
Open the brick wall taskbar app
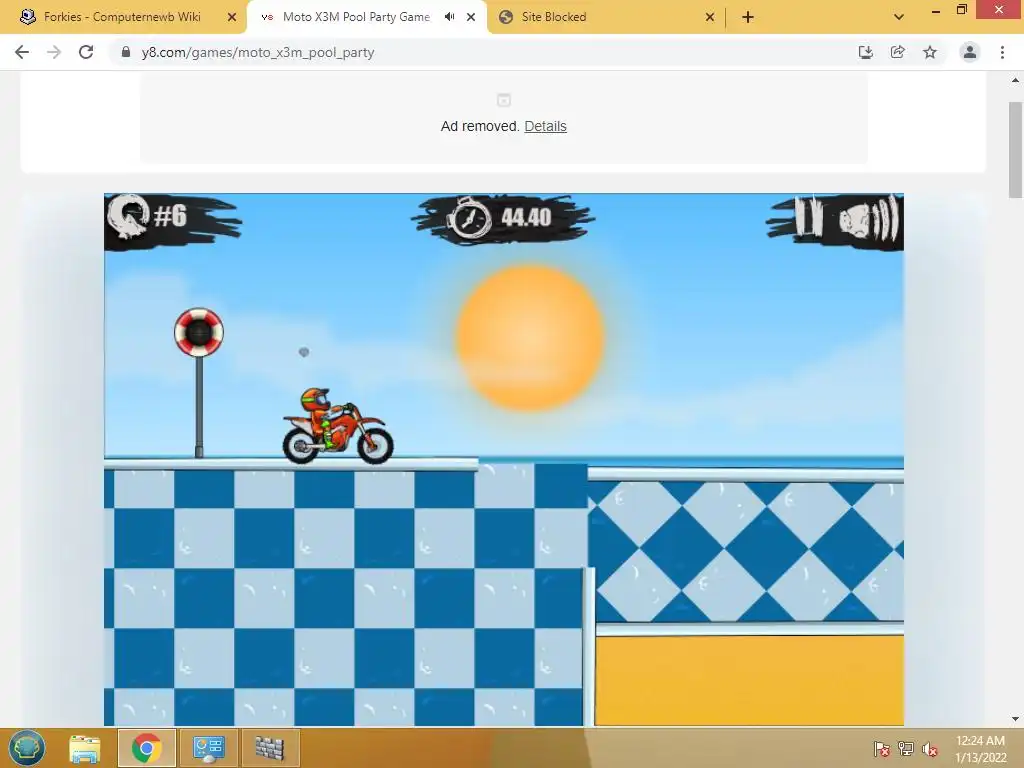[x=270, y=748]
